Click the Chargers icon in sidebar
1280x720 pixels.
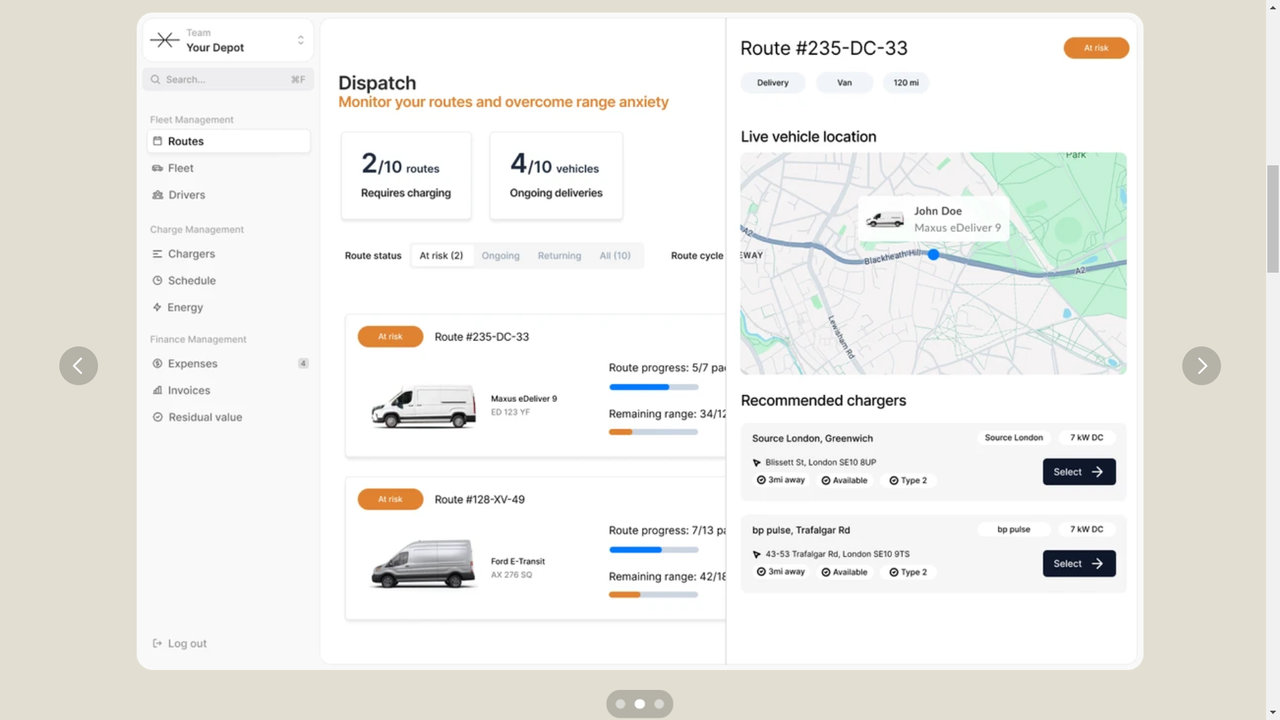click(x=157, y=254)
